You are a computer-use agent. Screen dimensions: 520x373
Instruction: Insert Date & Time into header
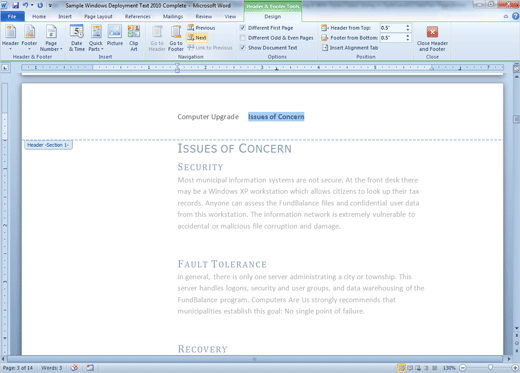[x=77, y=38]
